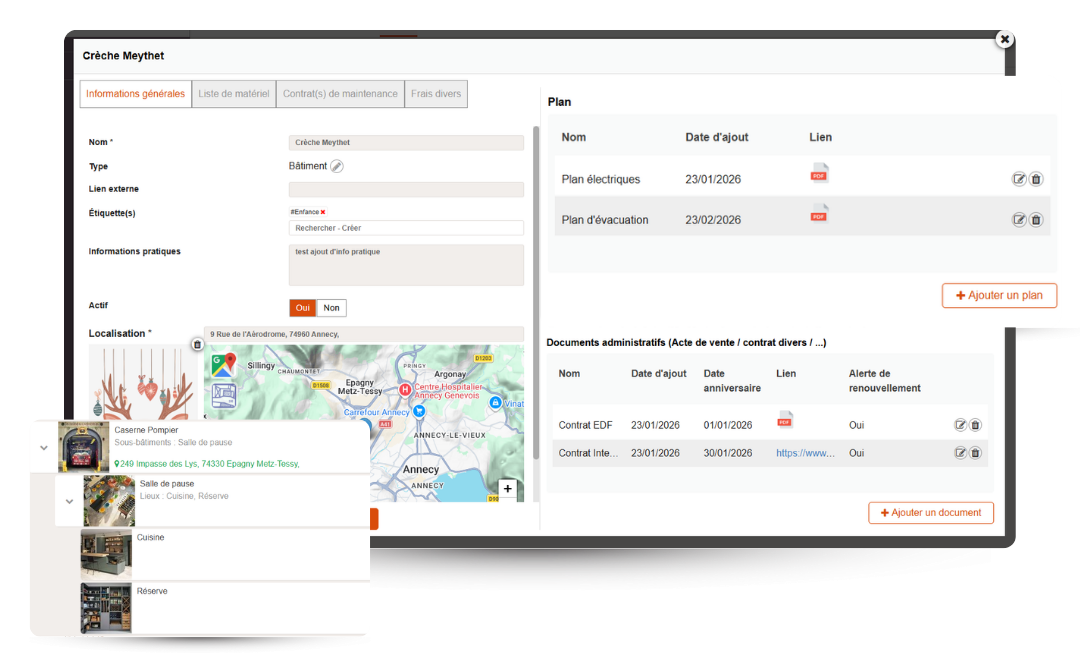Zoom in on the map
Viewport: 1080px width, 669px height.
click(x=508, y=489)
